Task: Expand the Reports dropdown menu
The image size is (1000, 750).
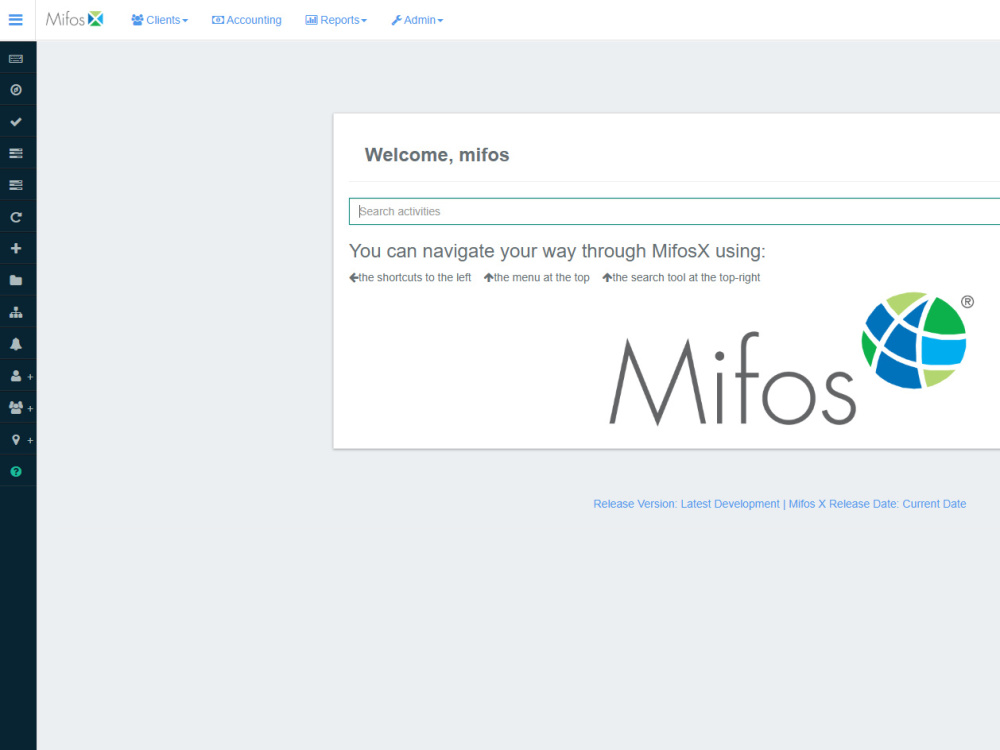Action: [336, 20]
